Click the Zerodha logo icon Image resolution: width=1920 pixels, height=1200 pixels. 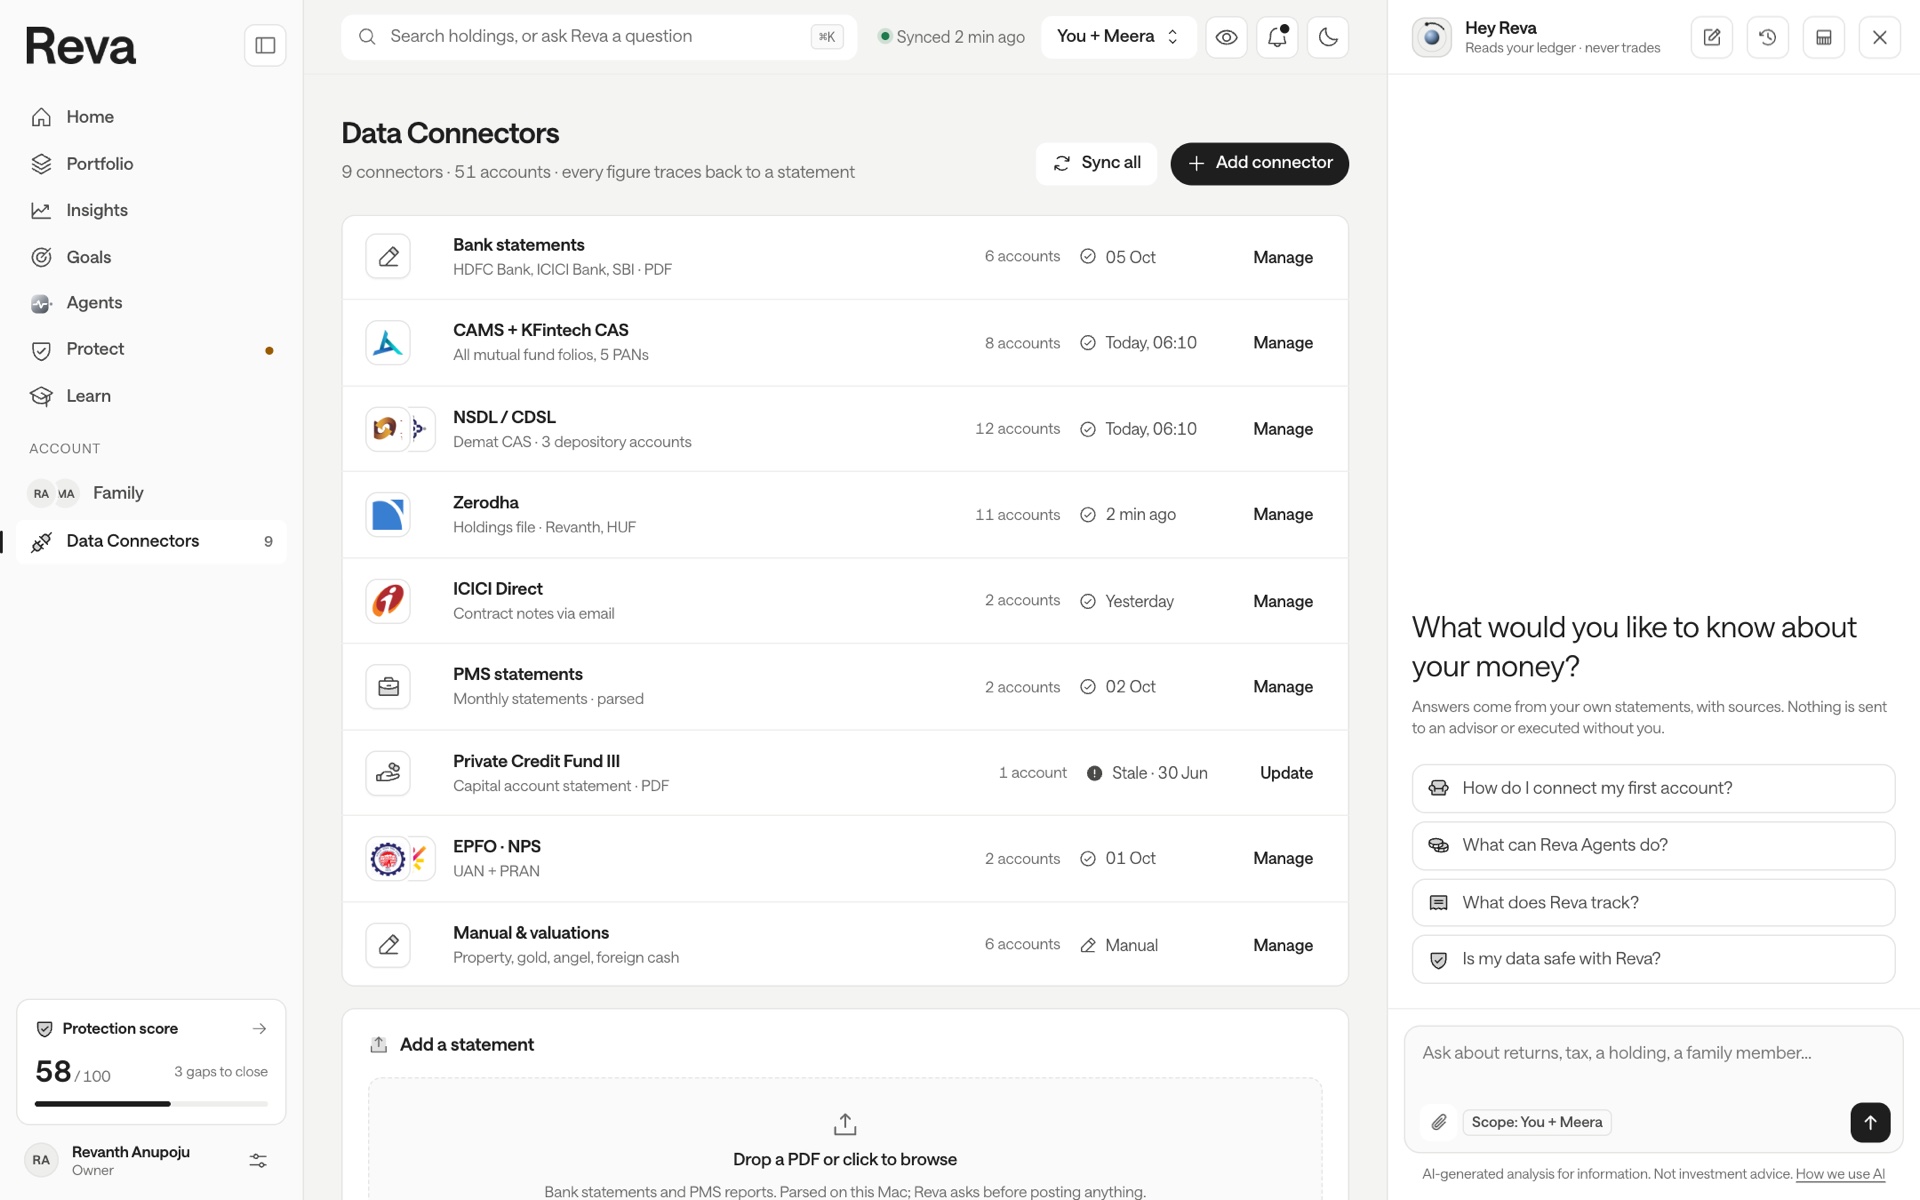pos(388,515)
